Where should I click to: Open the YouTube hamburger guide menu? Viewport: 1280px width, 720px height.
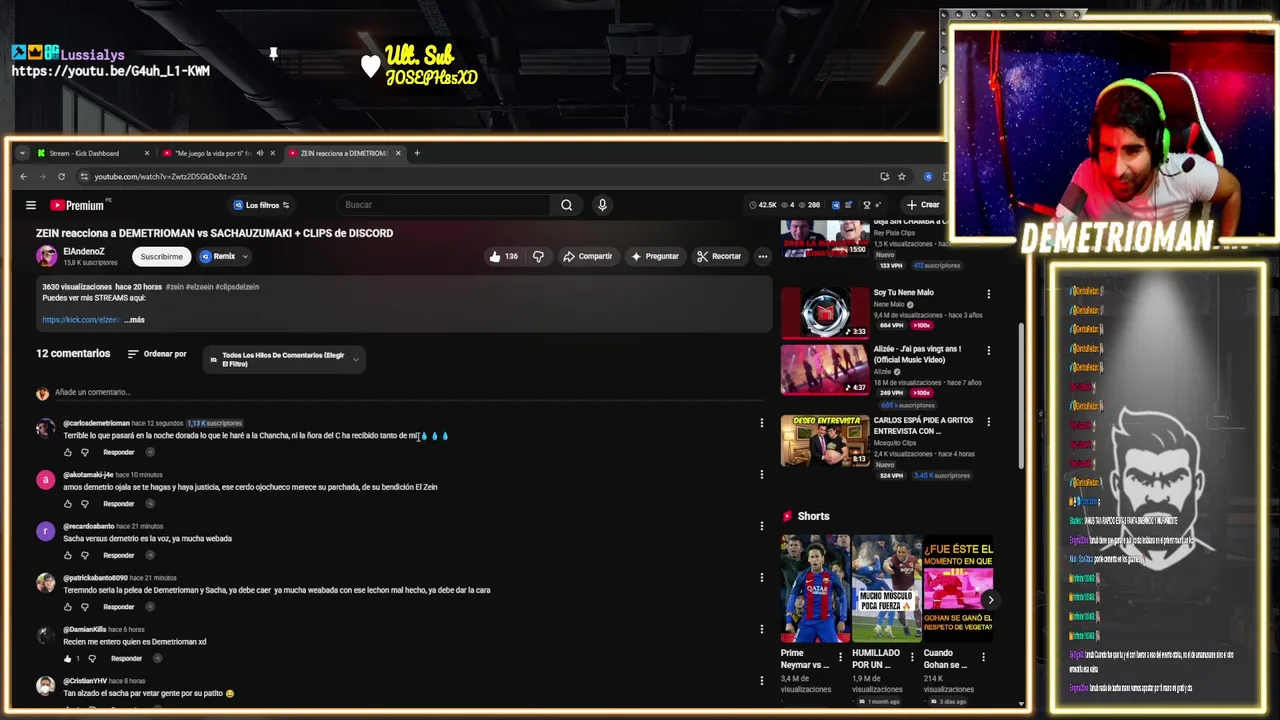click(31, 205)
